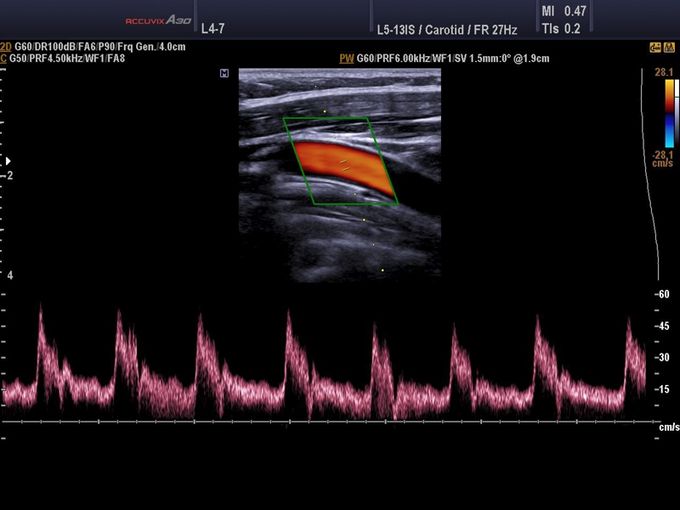Click the Doppler sample volume gate in vessel

pos(343,164)
